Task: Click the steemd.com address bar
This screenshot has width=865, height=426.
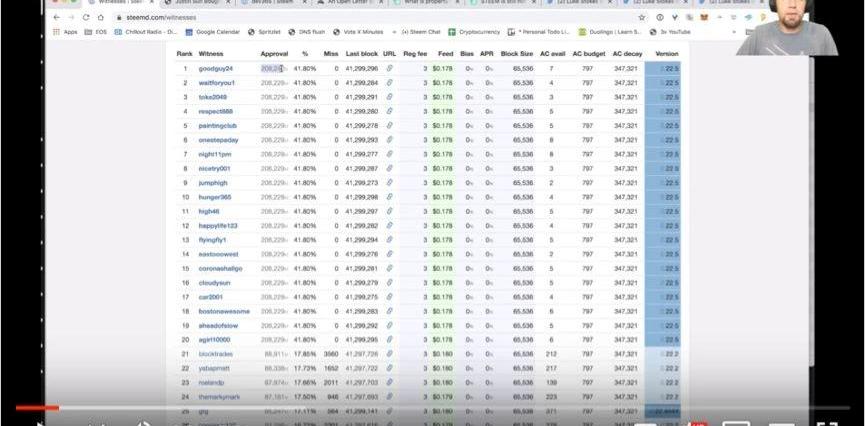Action: point(300,17)
